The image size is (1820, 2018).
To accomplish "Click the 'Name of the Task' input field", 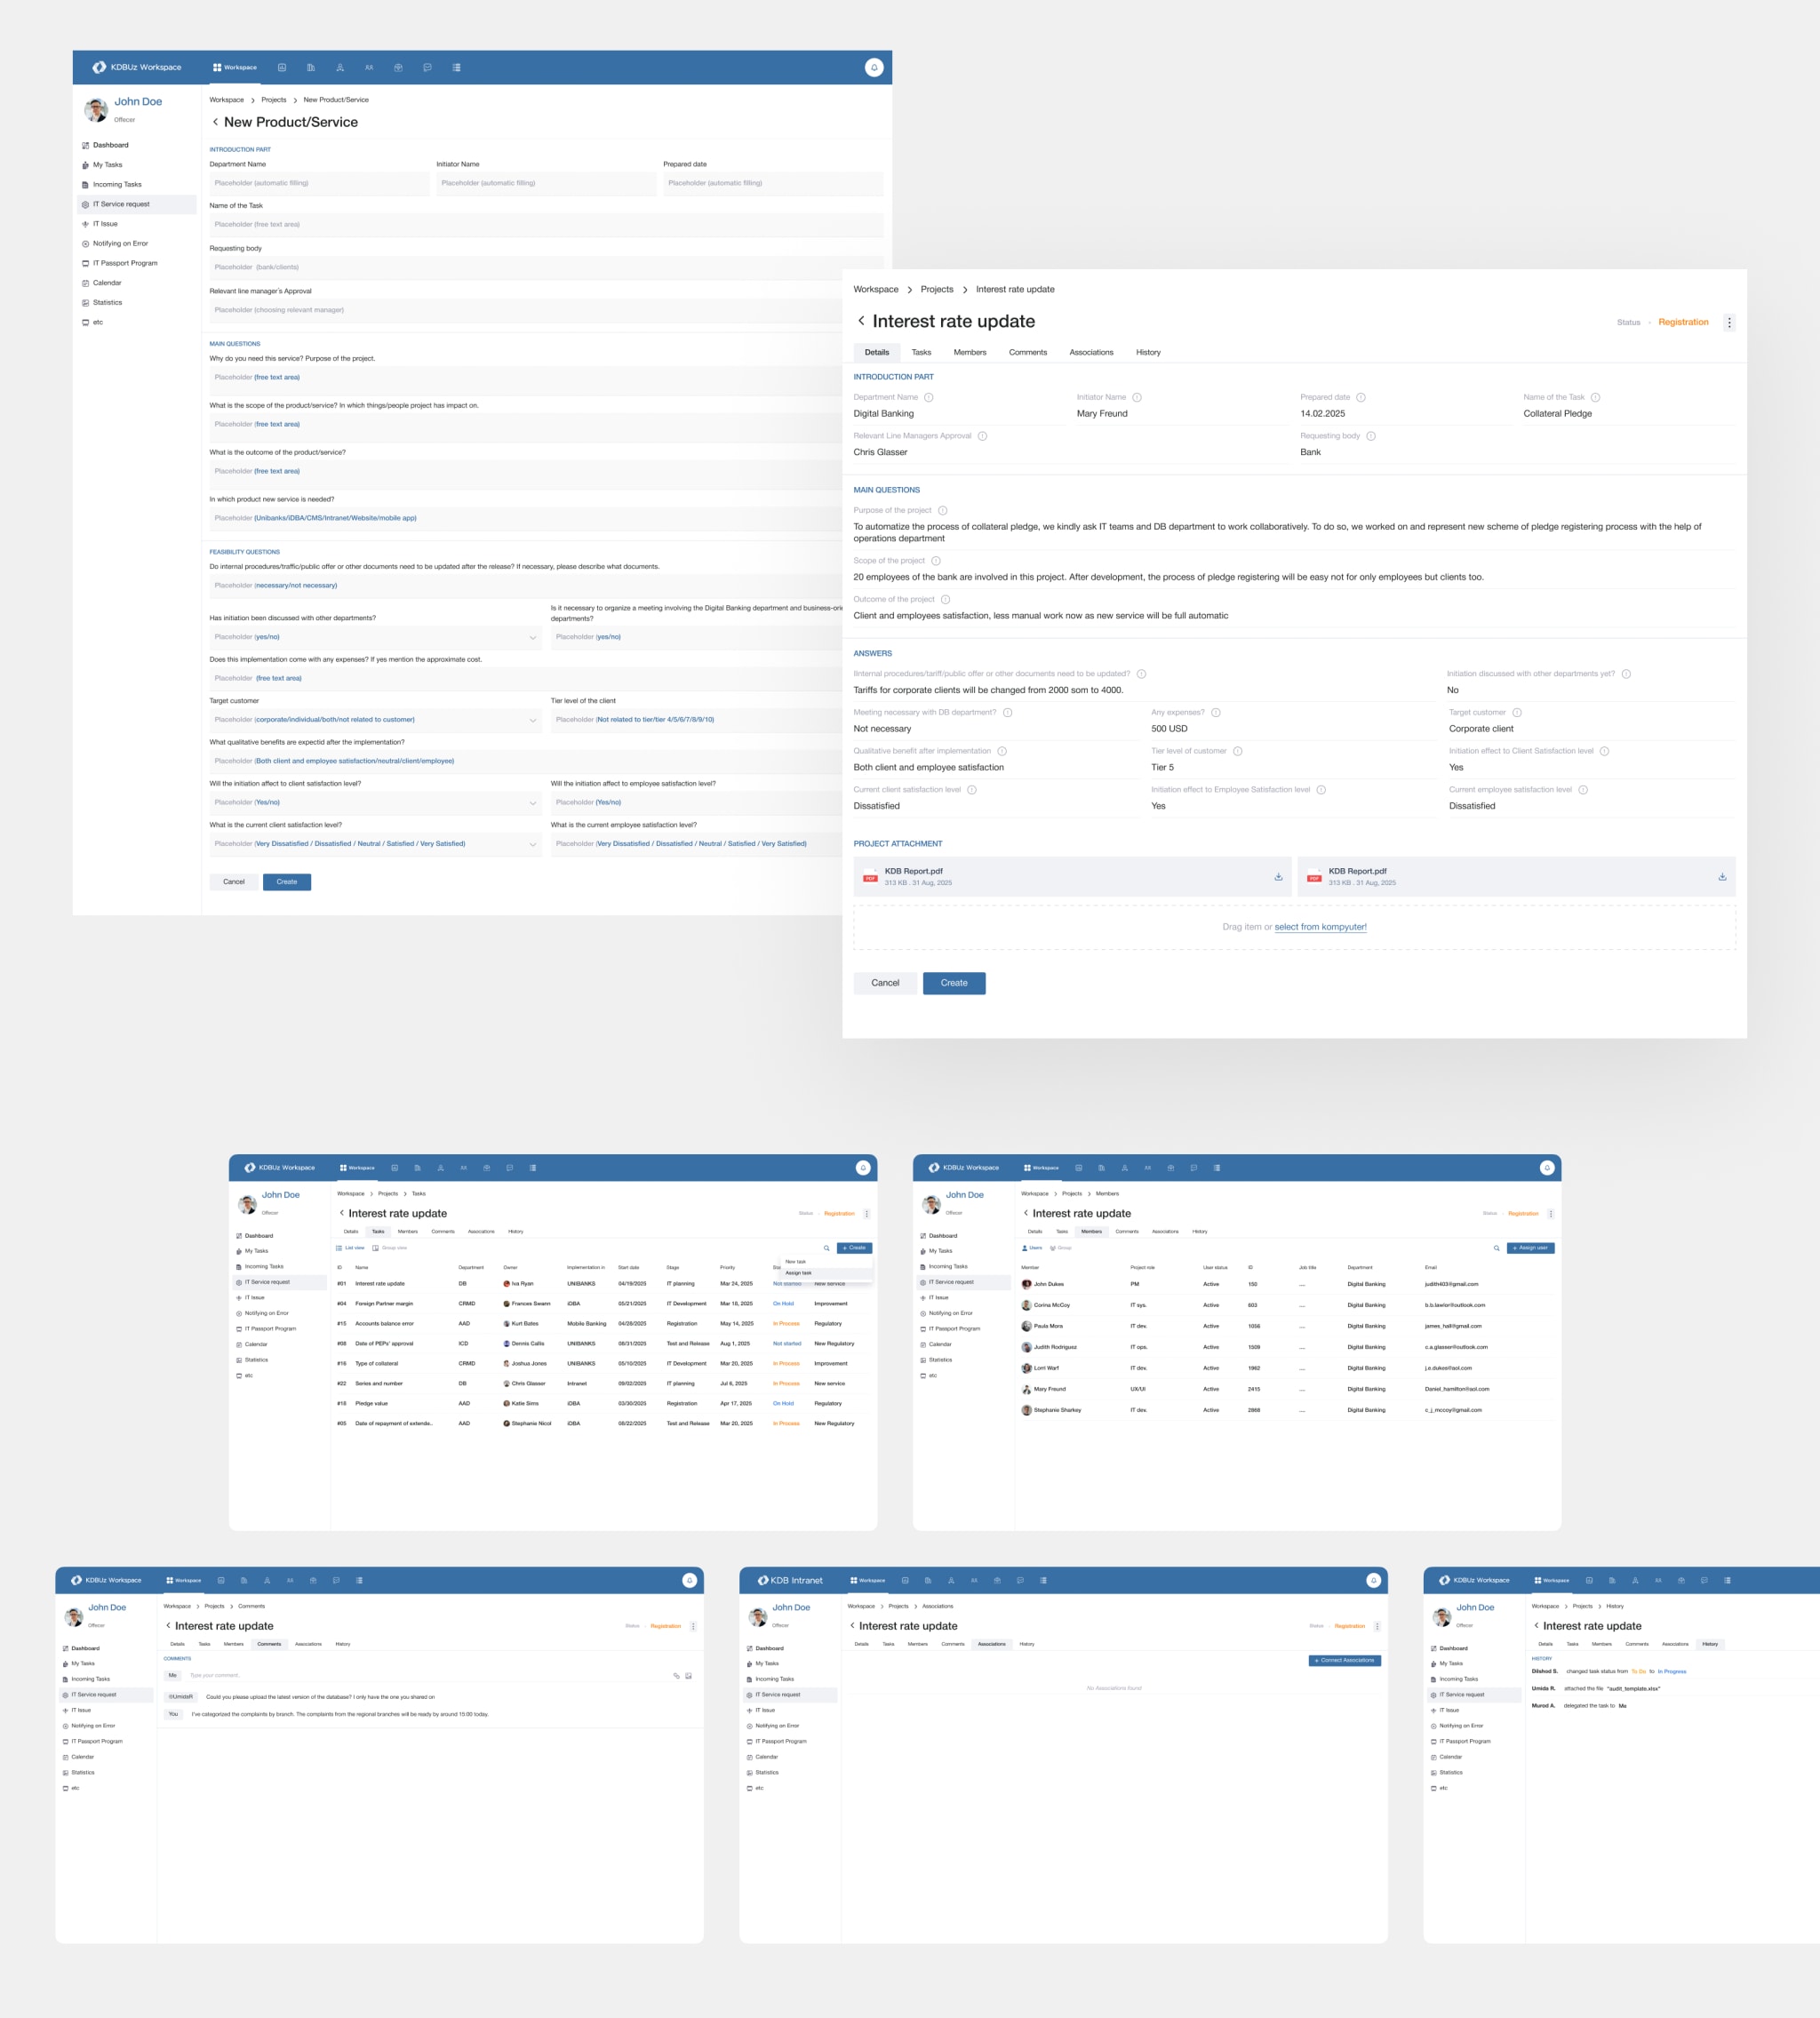I will (546, 225).
